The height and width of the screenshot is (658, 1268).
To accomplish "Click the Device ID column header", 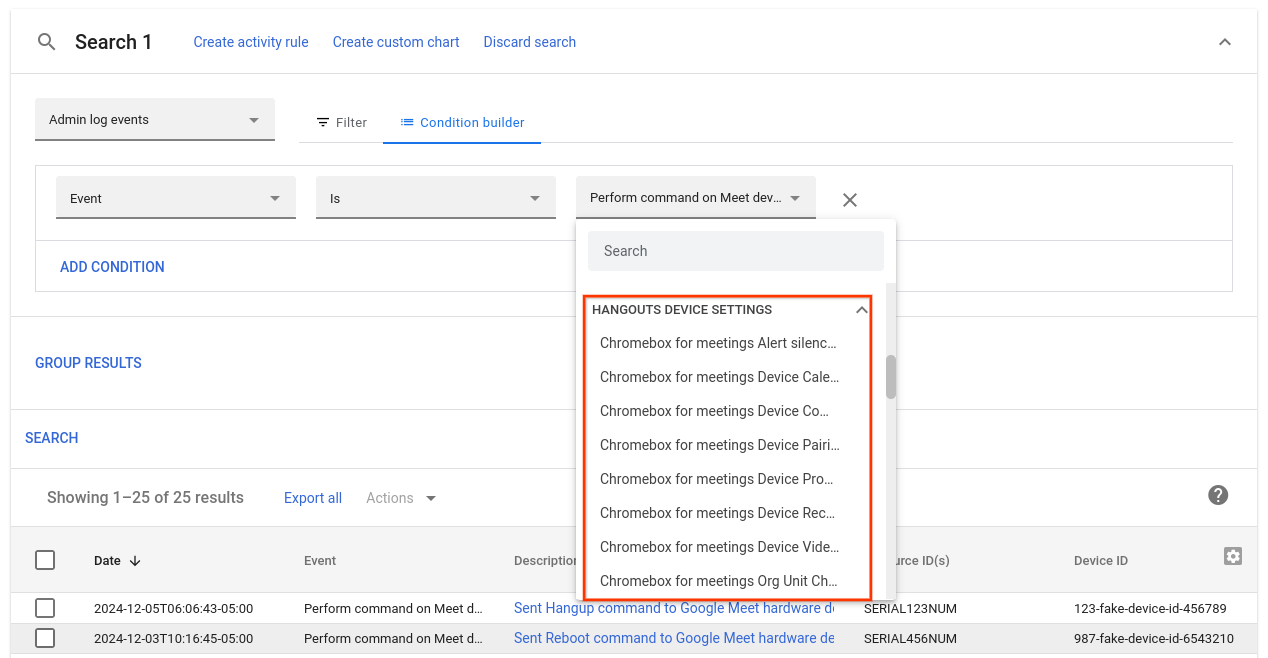I will click(1101, 561).
